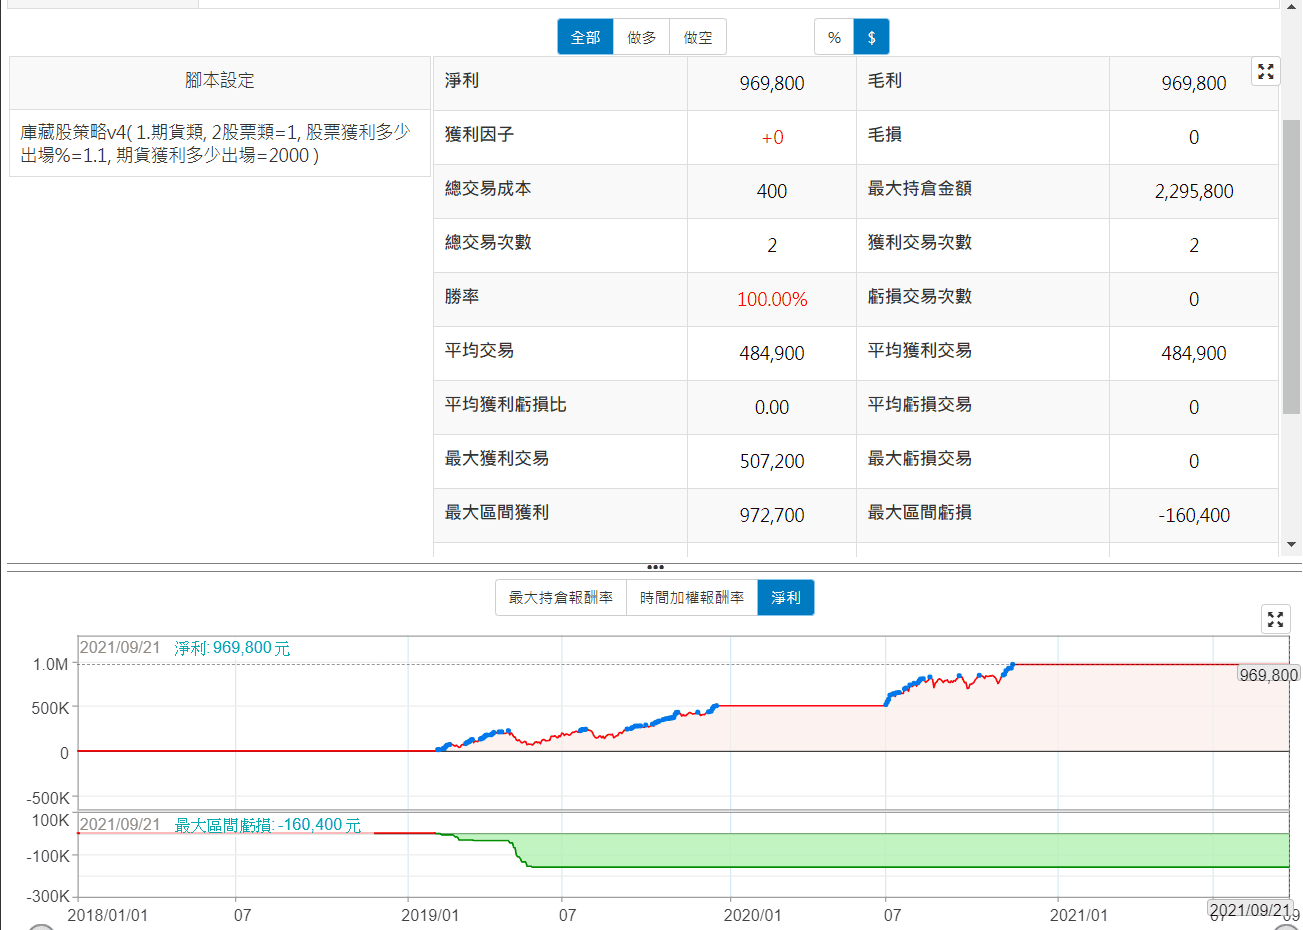Expand the net profit chart to fullscreen

[x=1275, y=619]
